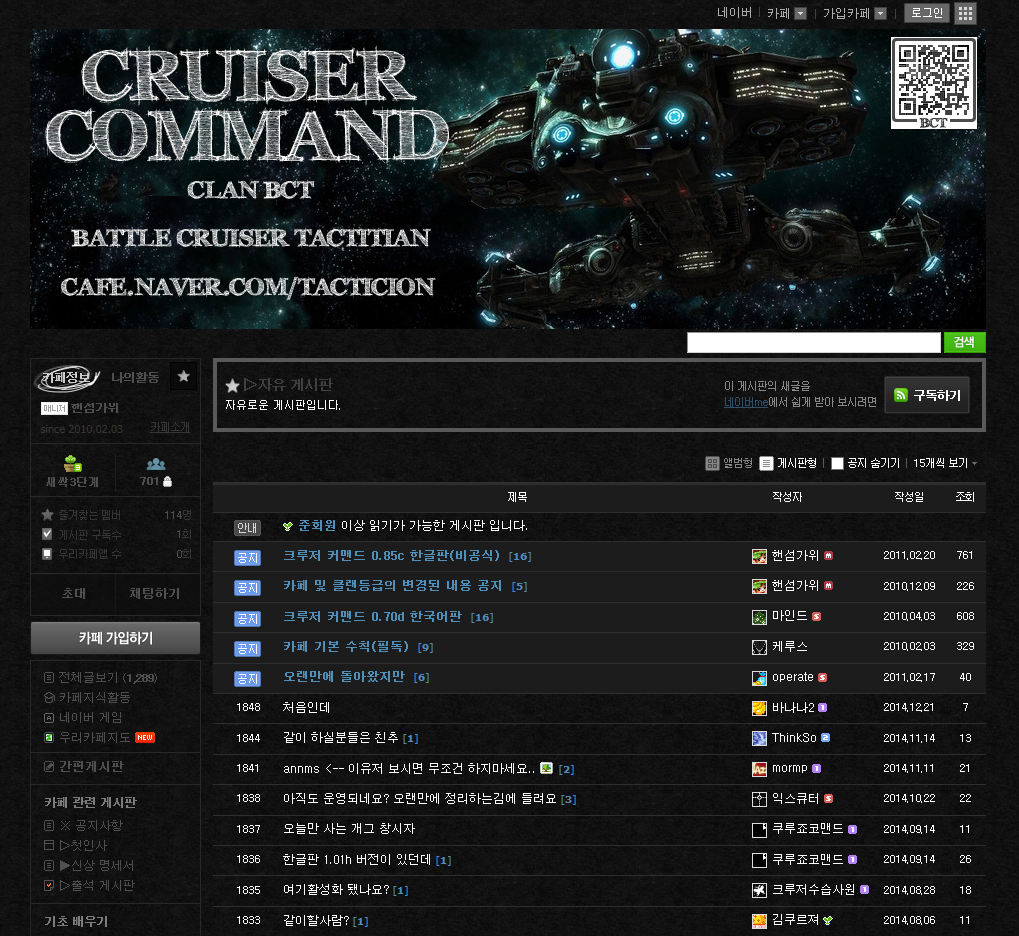Click the 채팅하기 chat button
The image size is (1019, 936).
coord(155,593)
